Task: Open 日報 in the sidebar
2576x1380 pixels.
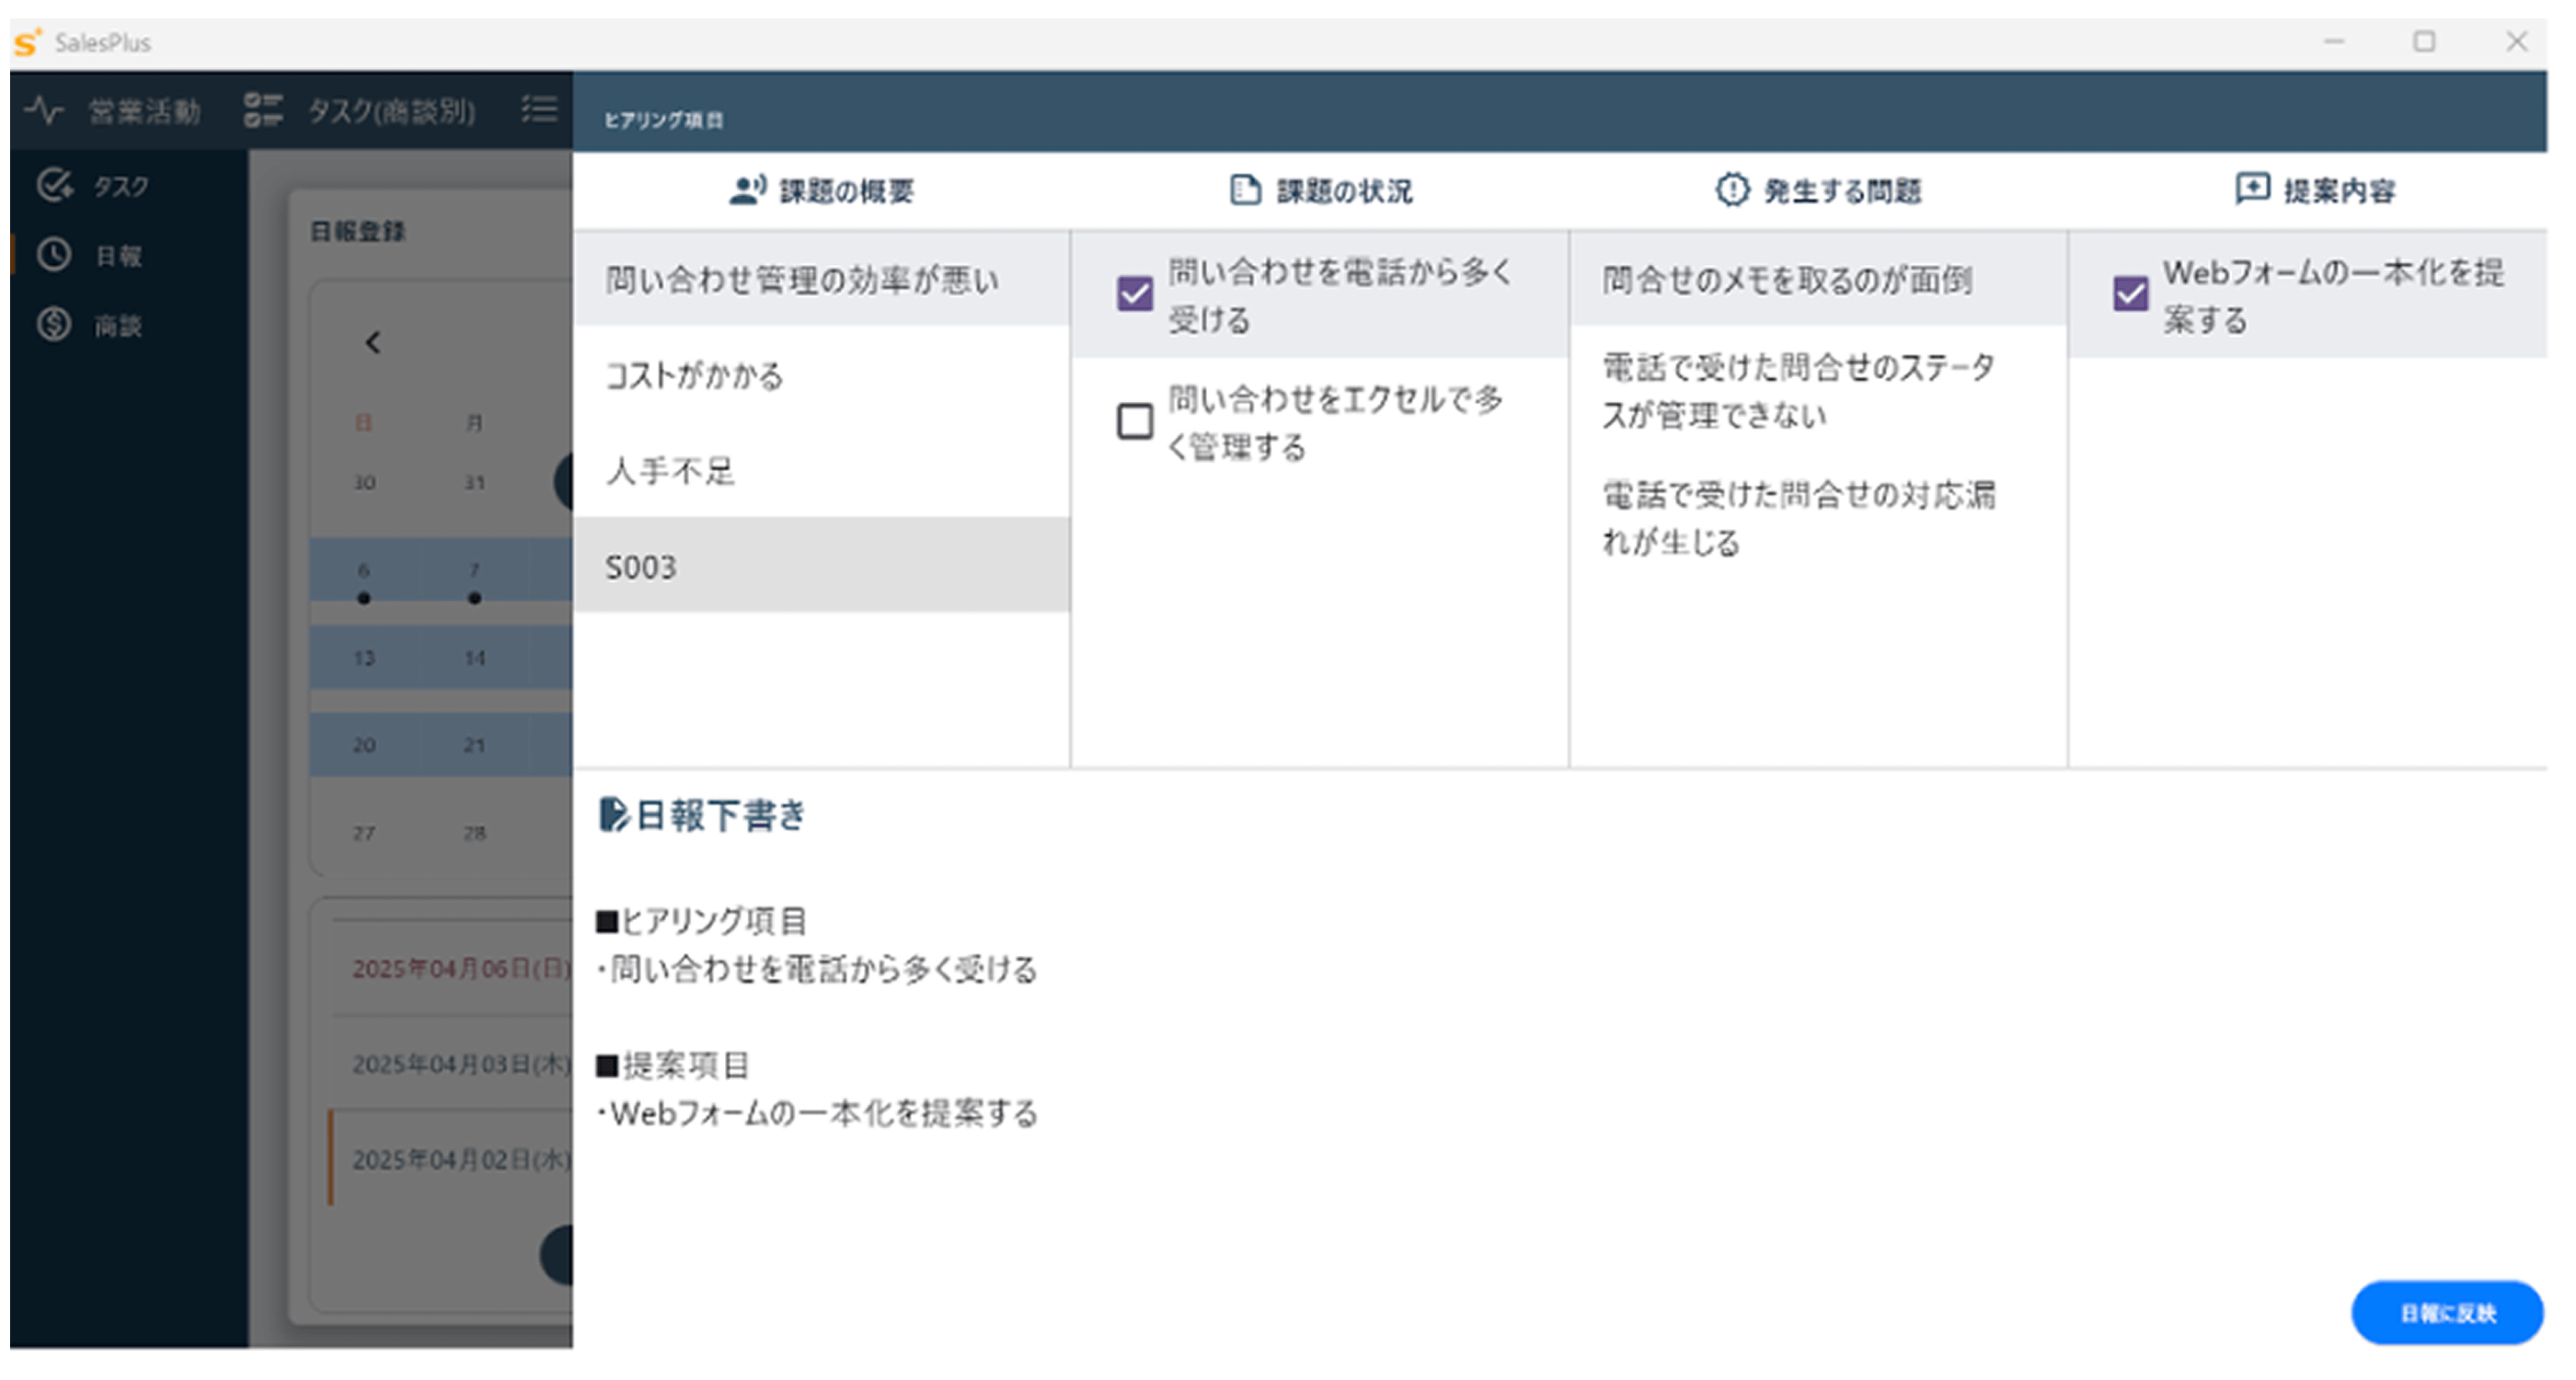Action: coord(118,257)
